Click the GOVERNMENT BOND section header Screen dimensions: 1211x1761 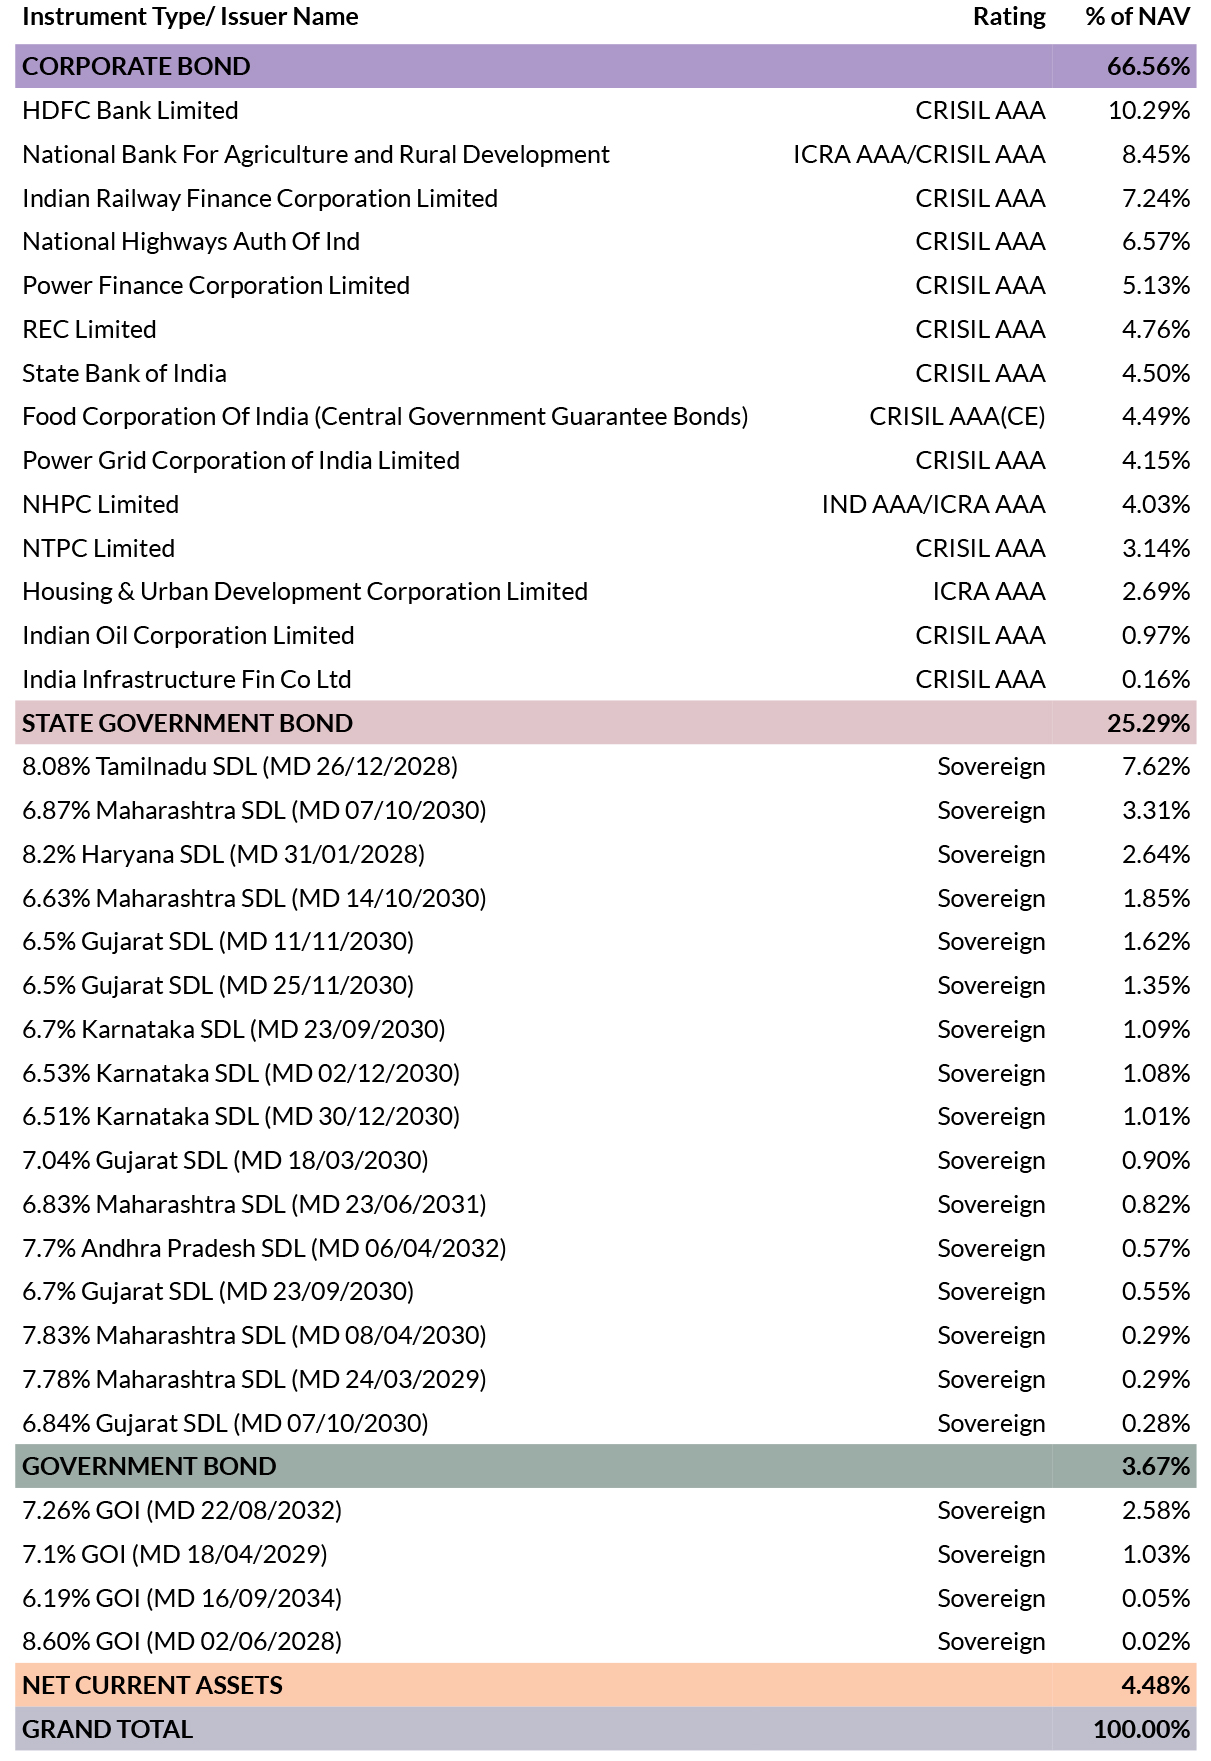click(605, 1466)
